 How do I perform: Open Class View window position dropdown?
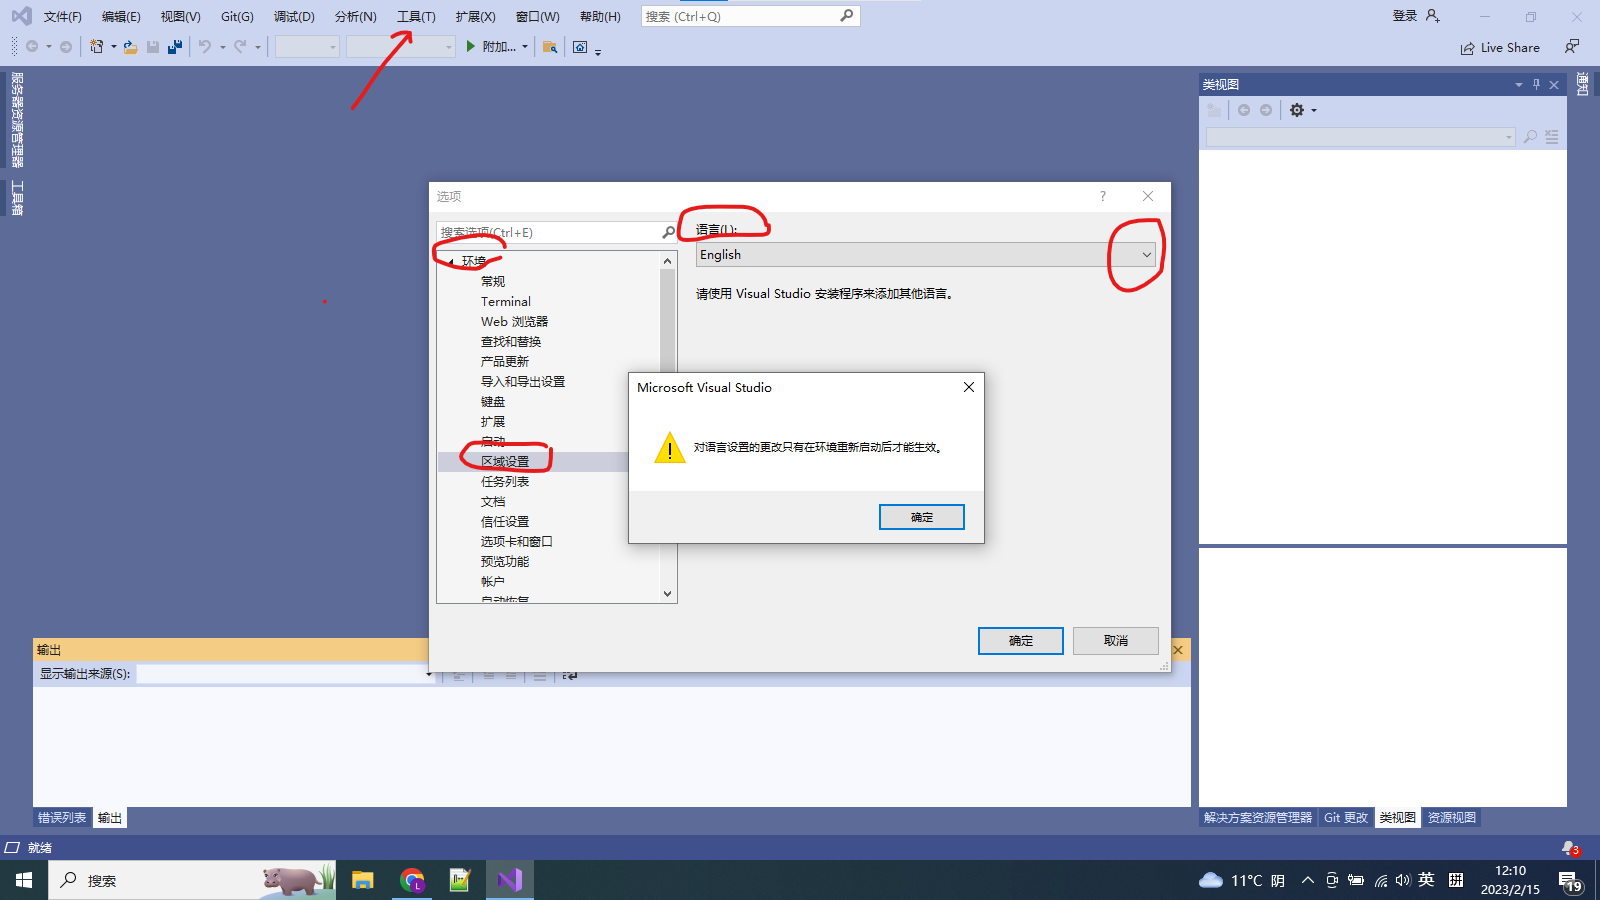[x=1518, y=85]
